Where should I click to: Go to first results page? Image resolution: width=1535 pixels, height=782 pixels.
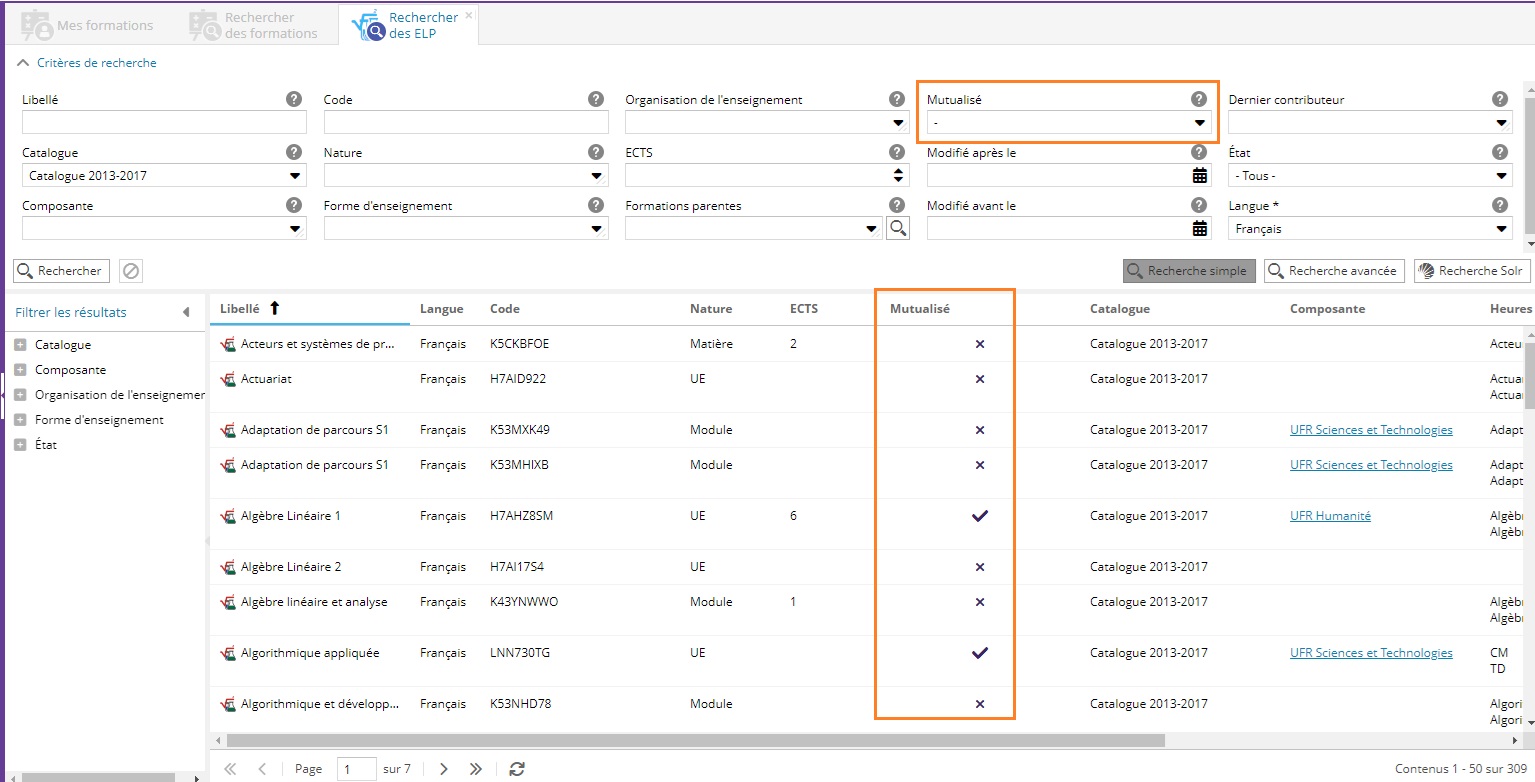point(230,769)
